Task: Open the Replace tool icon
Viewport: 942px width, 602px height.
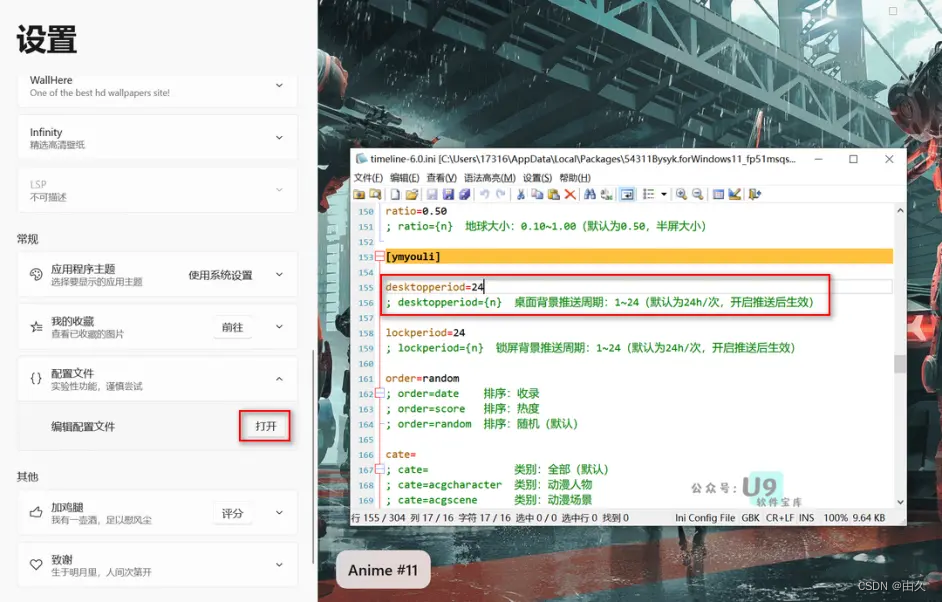Action: pyautogui.click(x=606, y=194)
